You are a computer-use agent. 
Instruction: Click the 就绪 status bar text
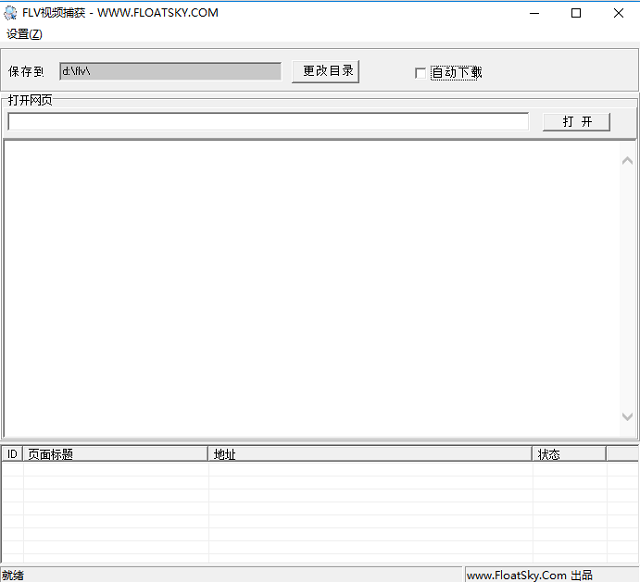(14, 575)
